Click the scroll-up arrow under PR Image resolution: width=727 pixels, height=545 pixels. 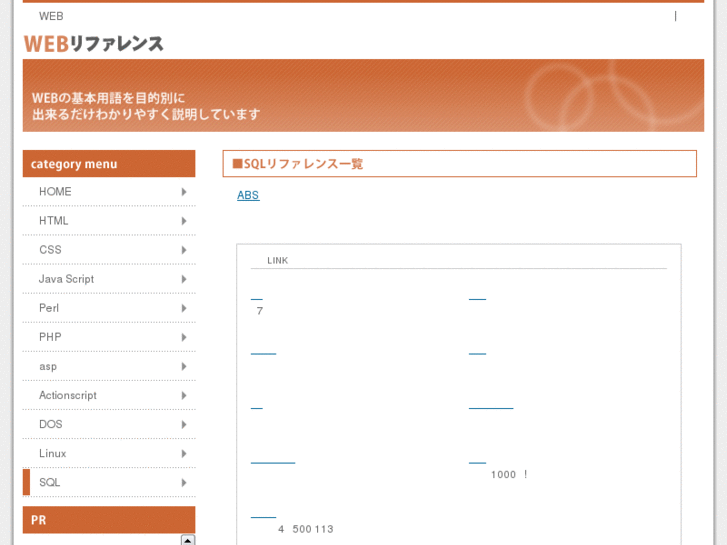tap(188, 540)
